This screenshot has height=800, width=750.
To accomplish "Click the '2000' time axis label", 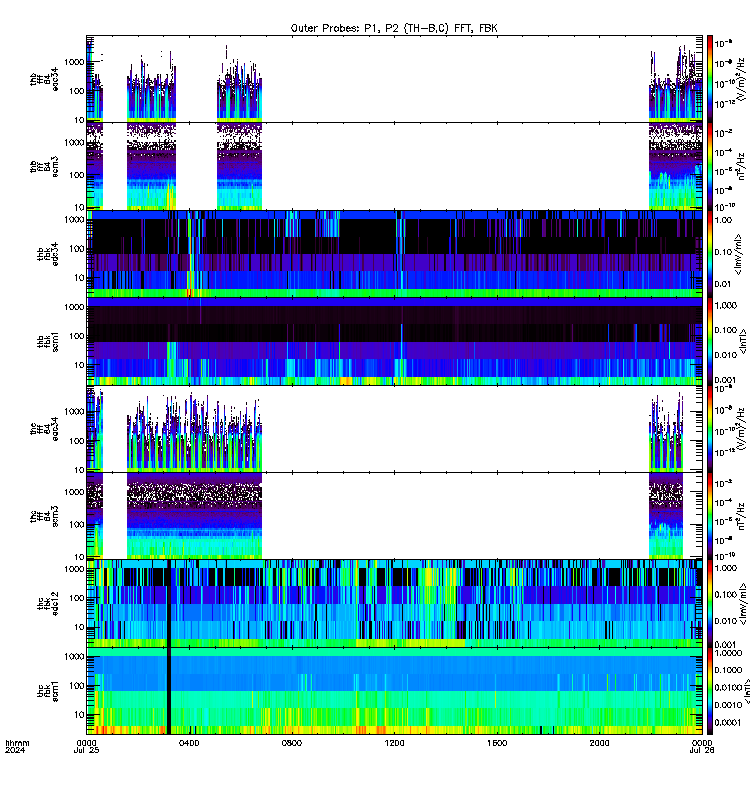I will click(x=599, y=743).
